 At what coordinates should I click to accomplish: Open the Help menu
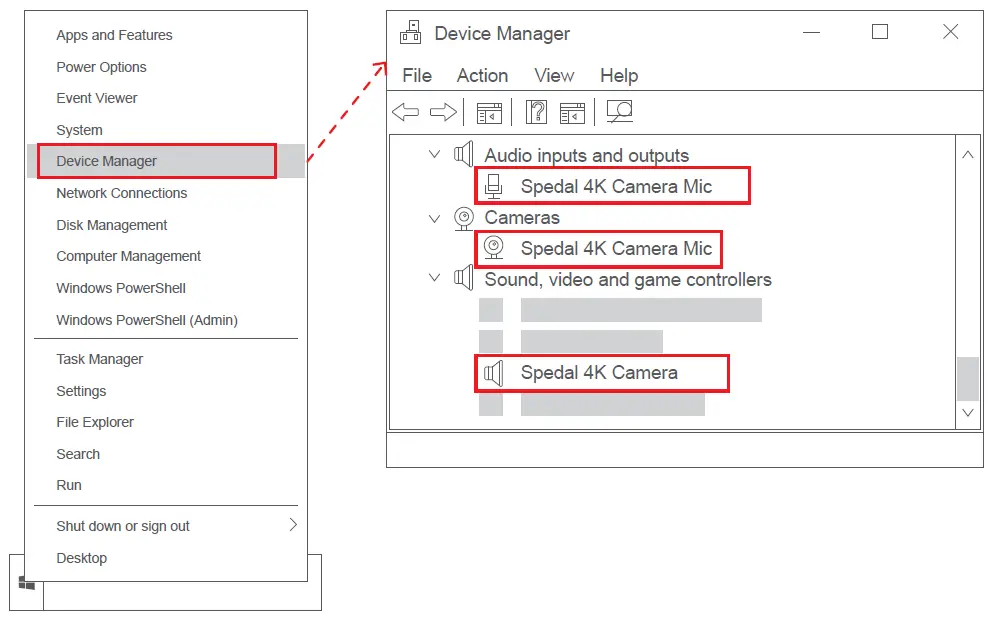pyautogui.click(x=619, y=75)
